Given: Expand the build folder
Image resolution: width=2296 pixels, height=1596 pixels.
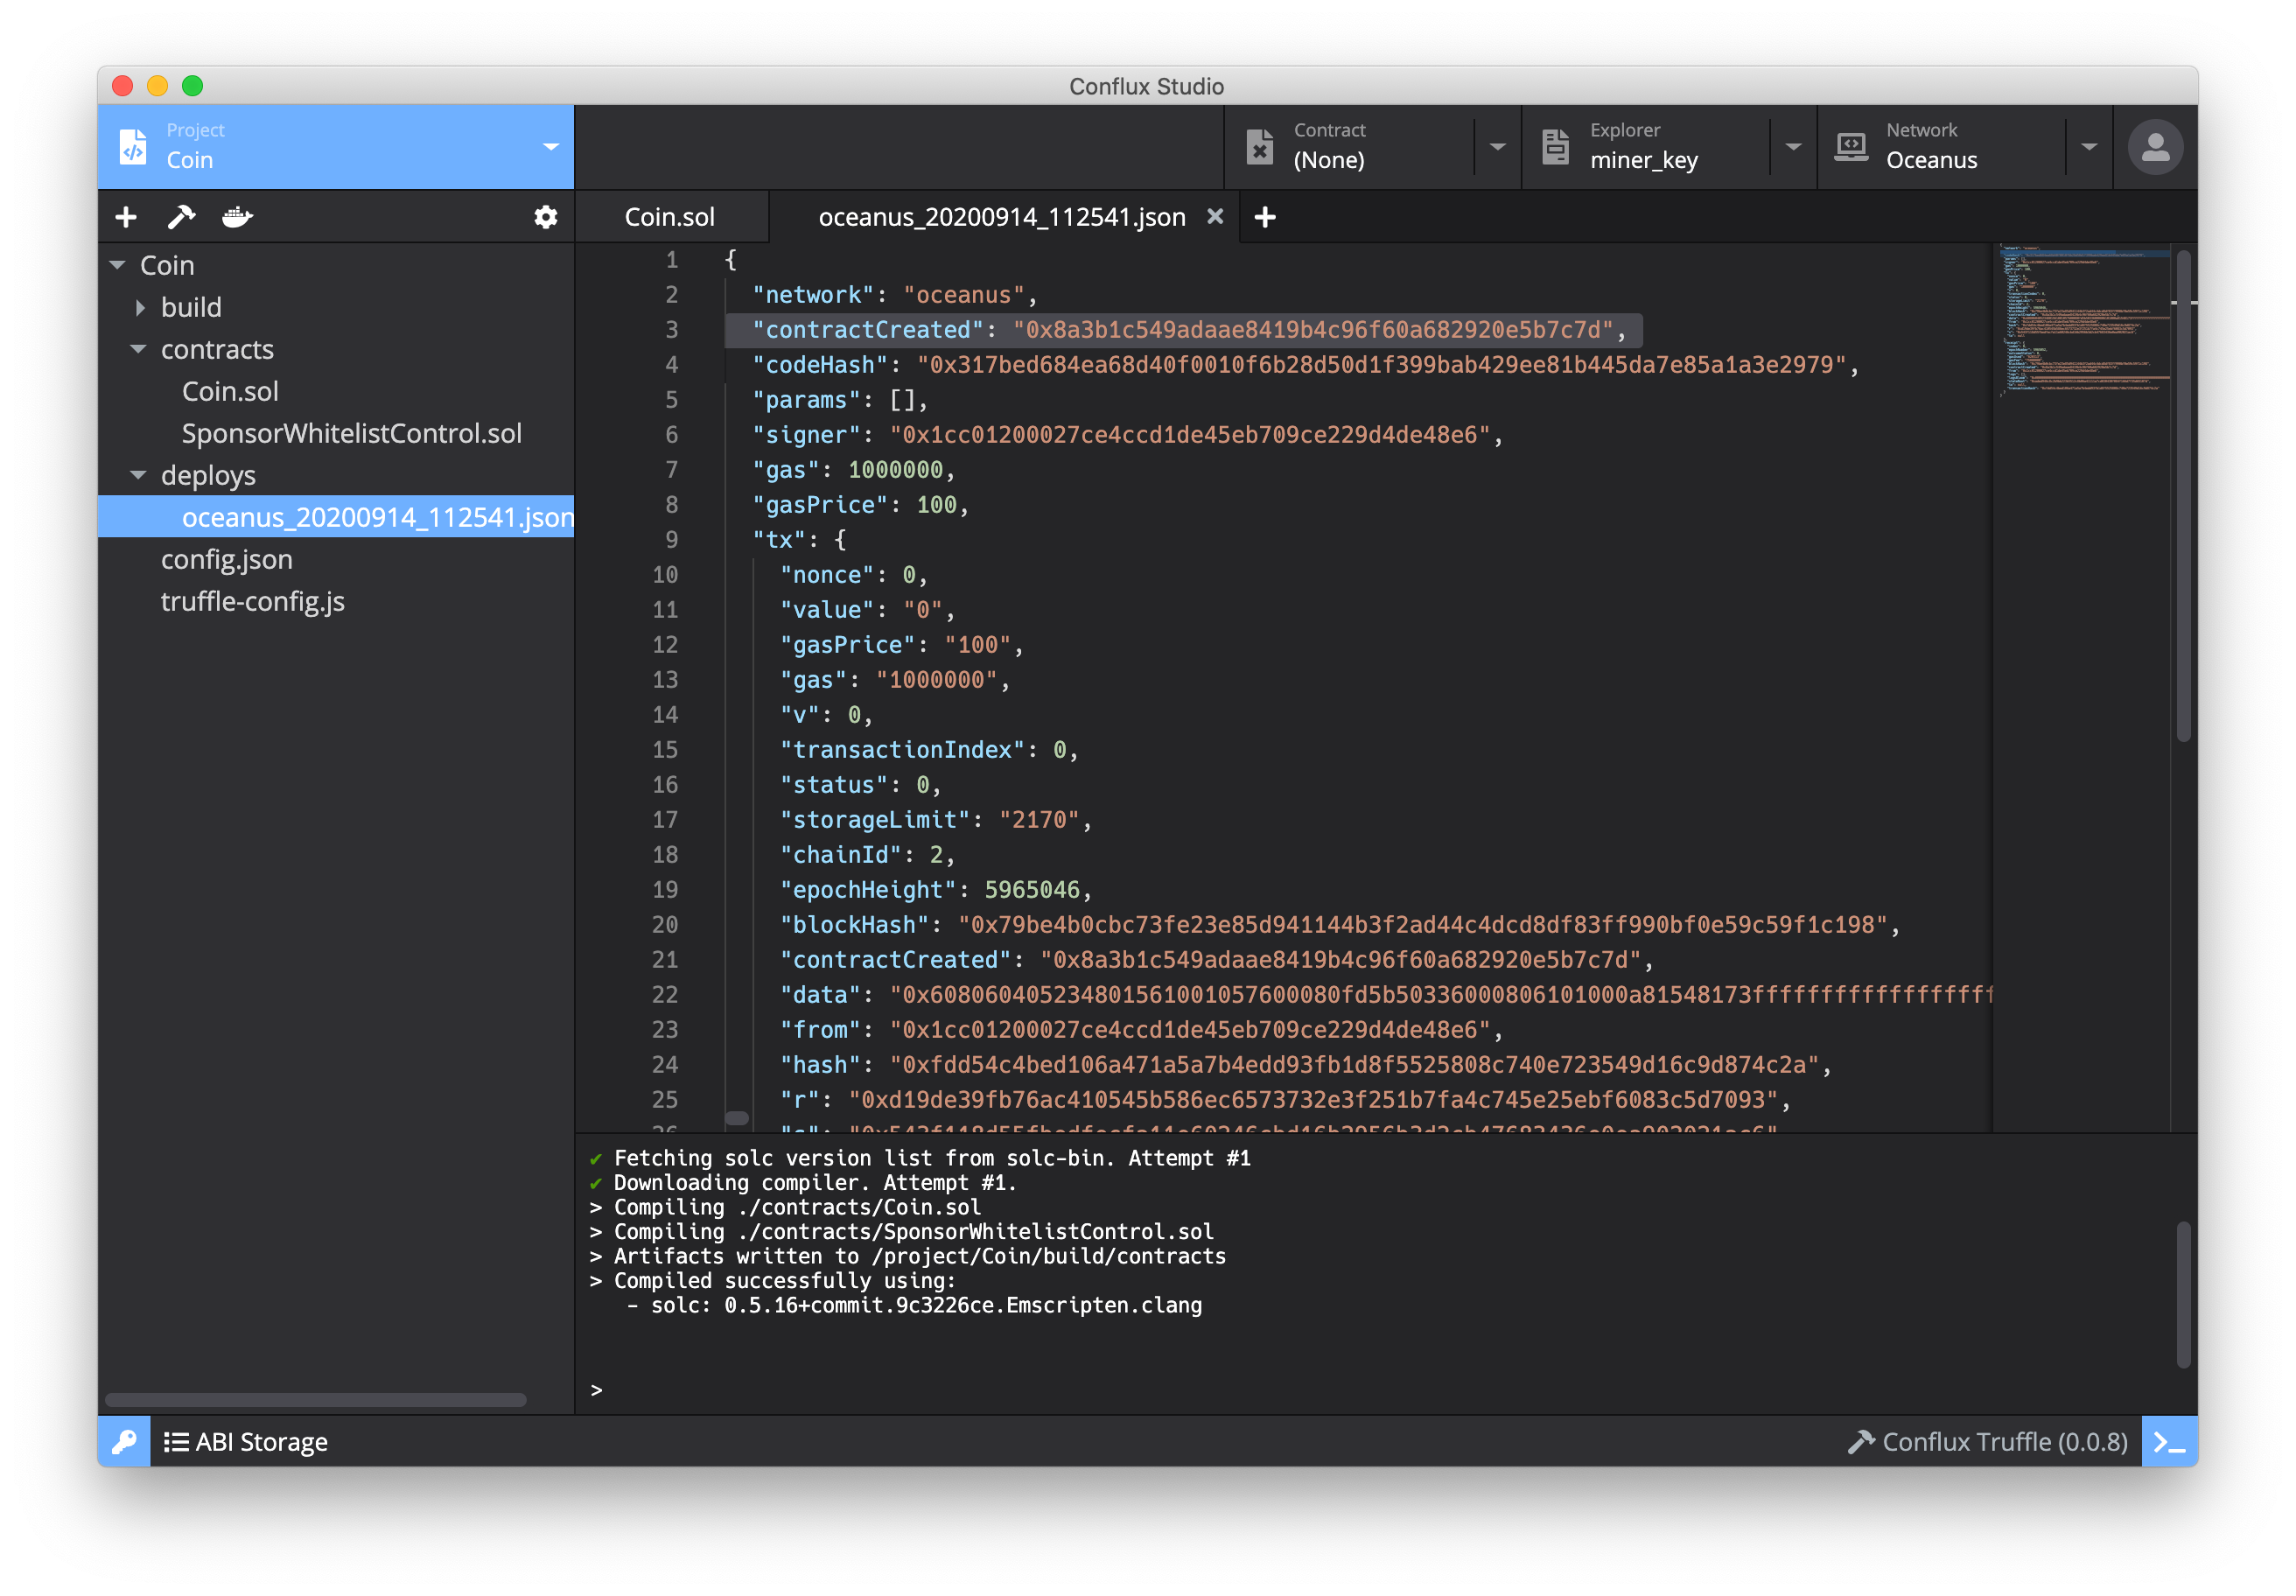Looking at the screenshot, I should point(141,308).
